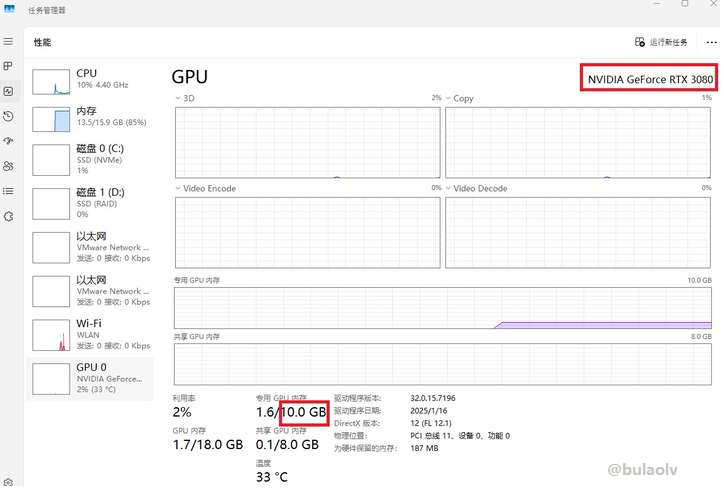
Task: Click the Task Manager app icon in title bar
Action: pyautogui.click(x=9, y=9)
